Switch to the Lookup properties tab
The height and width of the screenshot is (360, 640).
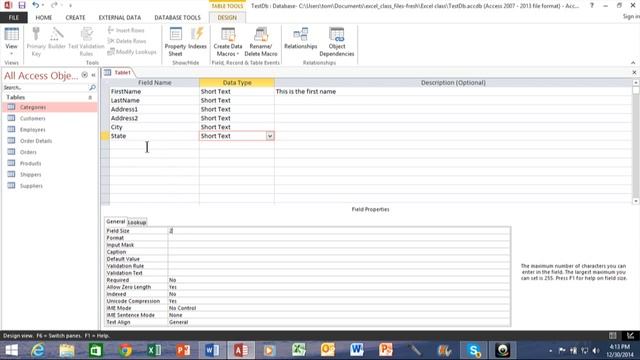click(137, 222)
